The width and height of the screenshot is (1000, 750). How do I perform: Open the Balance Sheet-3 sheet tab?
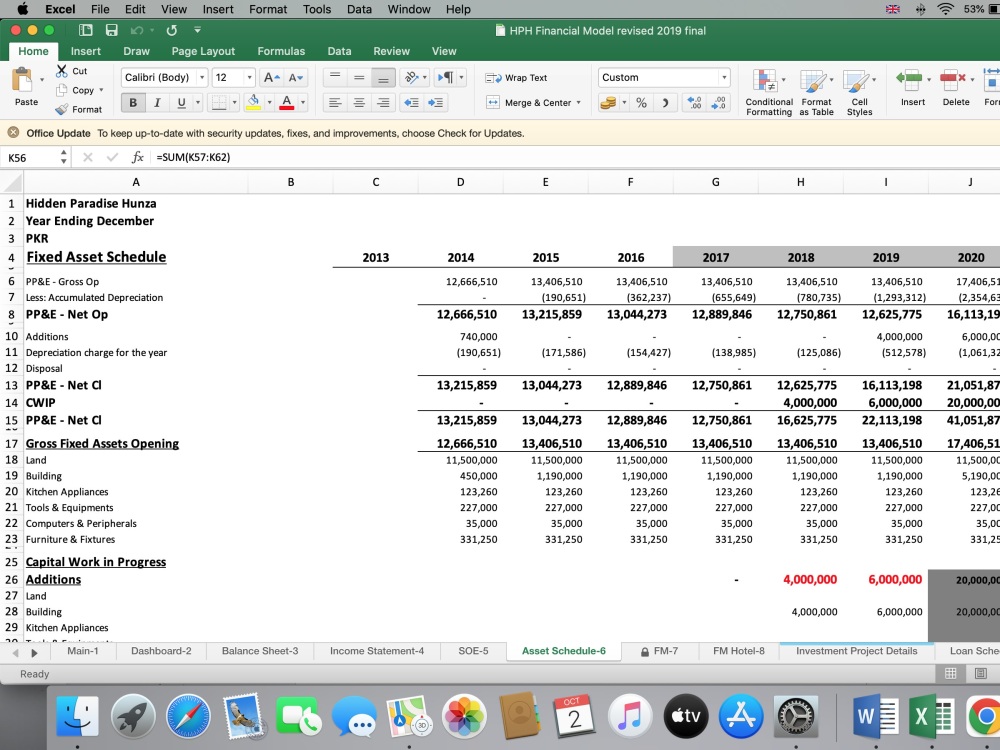(x=260, y=651)
